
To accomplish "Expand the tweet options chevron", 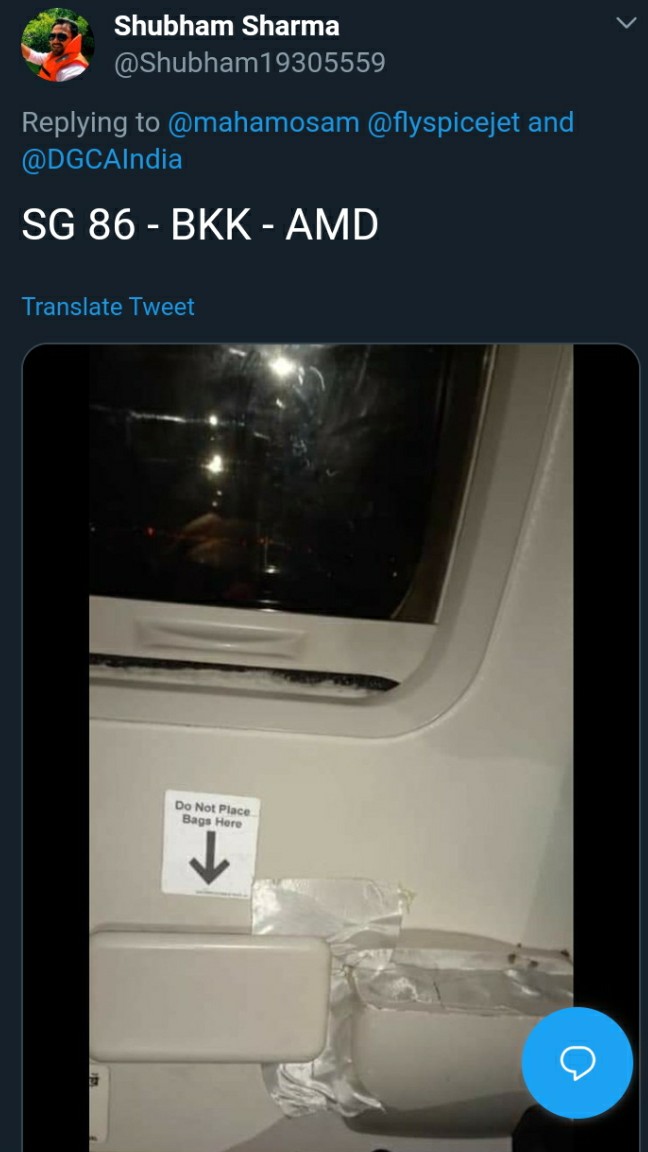I will point(626,23).
